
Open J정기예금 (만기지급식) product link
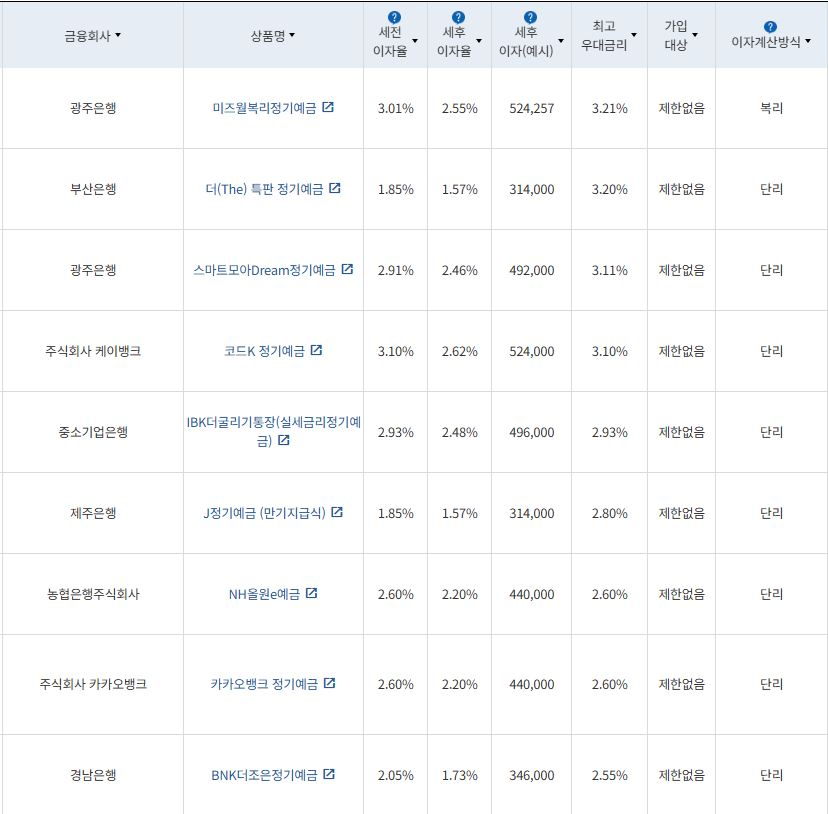[264, 513]
